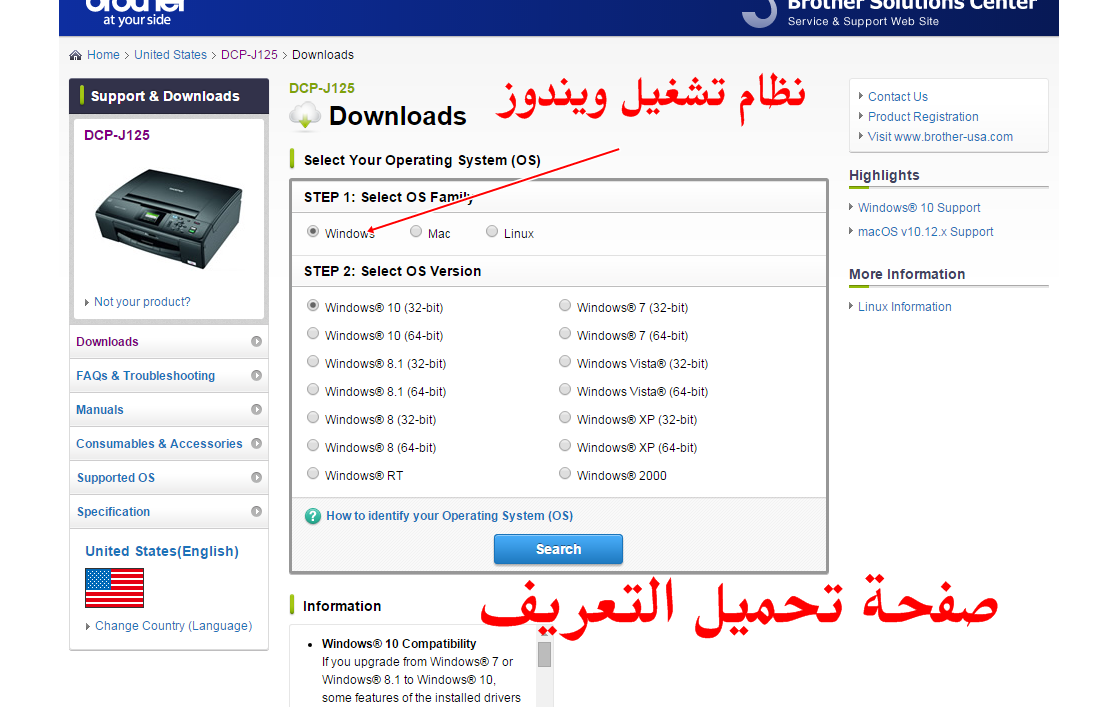The image size is (1113, 707).
Task: Open the Product Registration link
Action: point(923,116)
